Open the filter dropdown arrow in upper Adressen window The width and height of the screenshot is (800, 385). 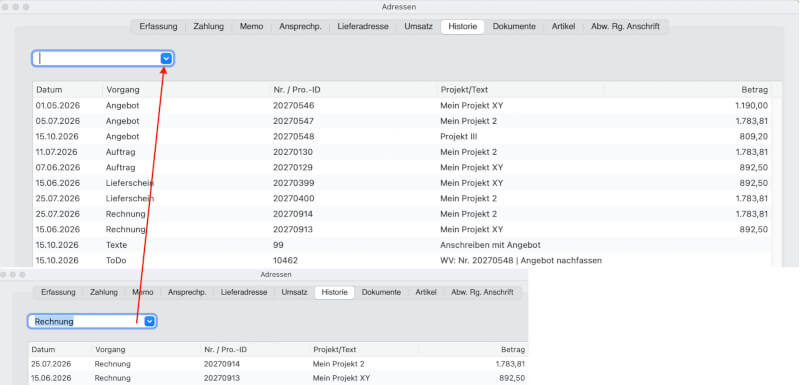pyautogui.click(x=166, y=59)
